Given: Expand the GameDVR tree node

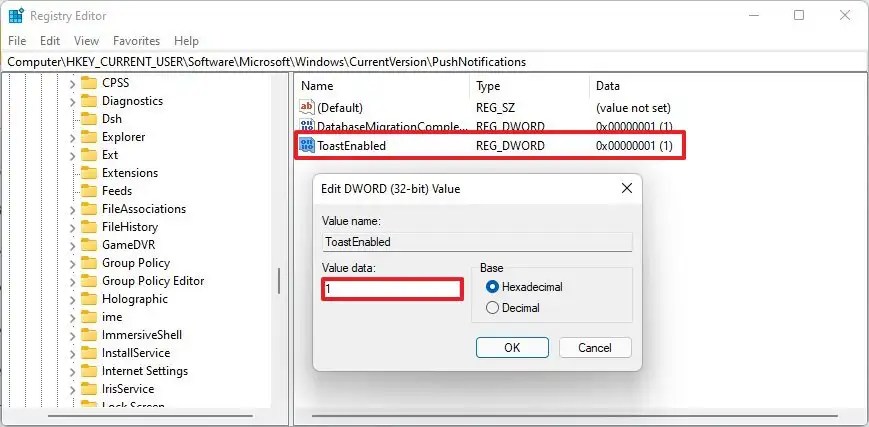Looking at the screenshot, I should tap(72, 246).
